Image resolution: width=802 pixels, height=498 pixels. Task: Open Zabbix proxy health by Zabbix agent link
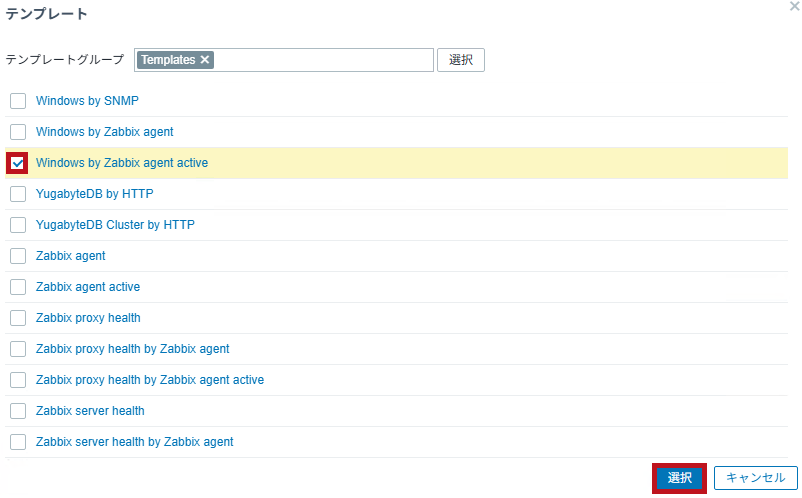(132, 349)
